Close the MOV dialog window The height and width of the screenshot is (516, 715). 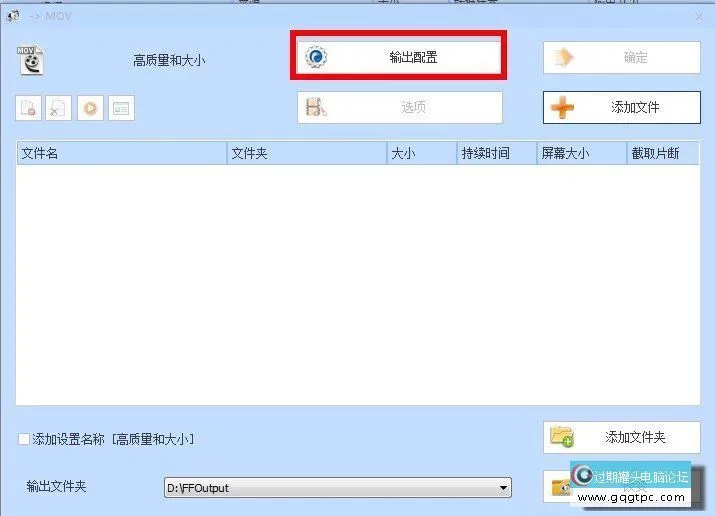click(699, 17)
